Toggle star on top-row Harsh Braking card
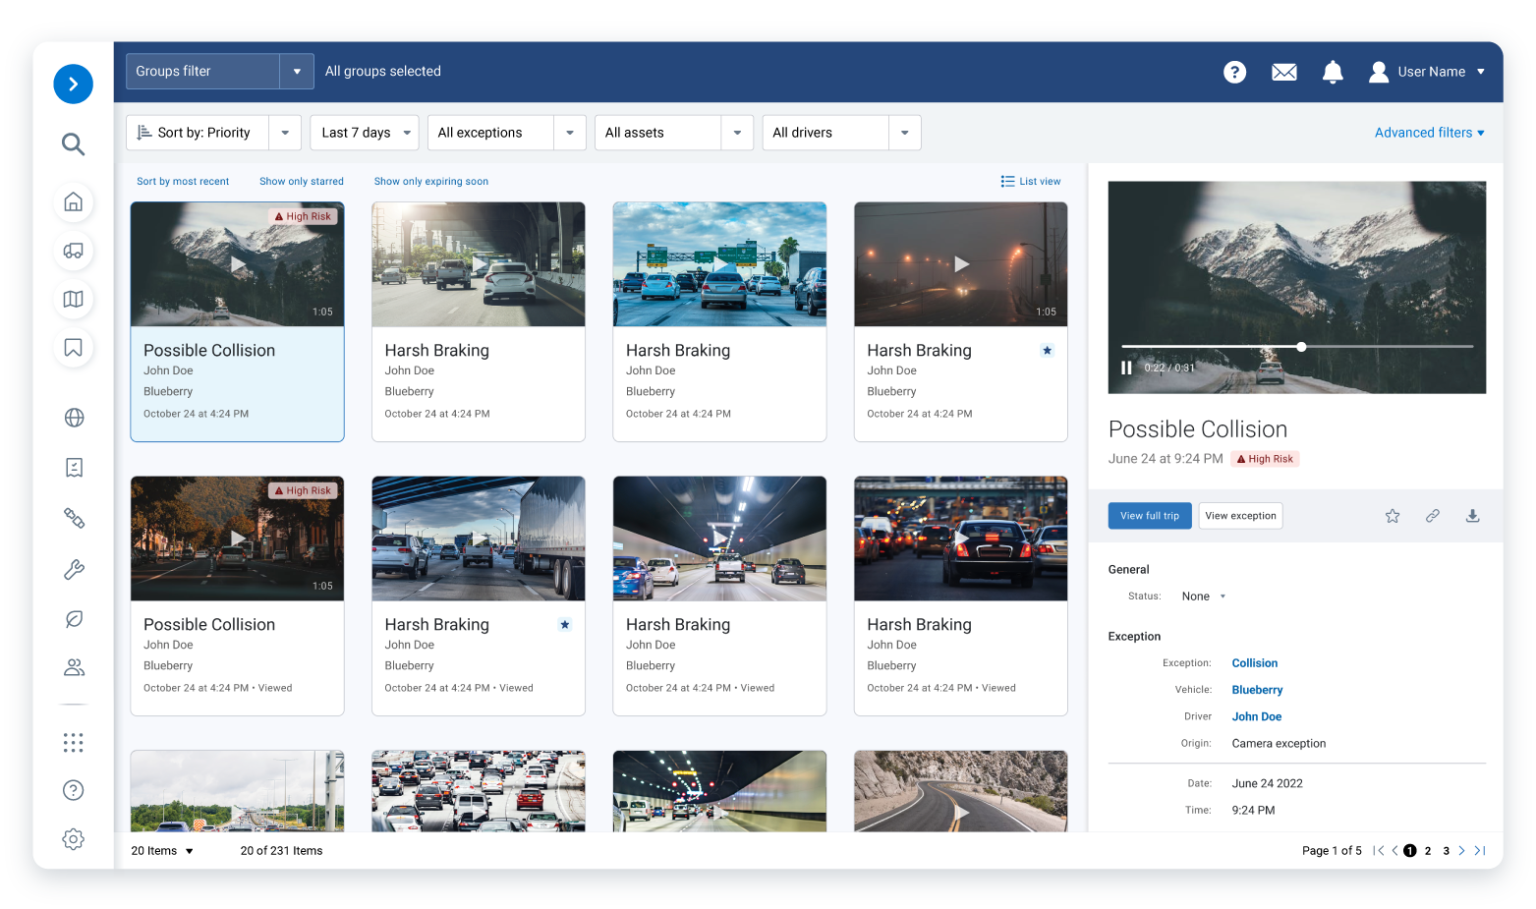The width and height of the screenshot is (1536, 909). click(1047, 351)
